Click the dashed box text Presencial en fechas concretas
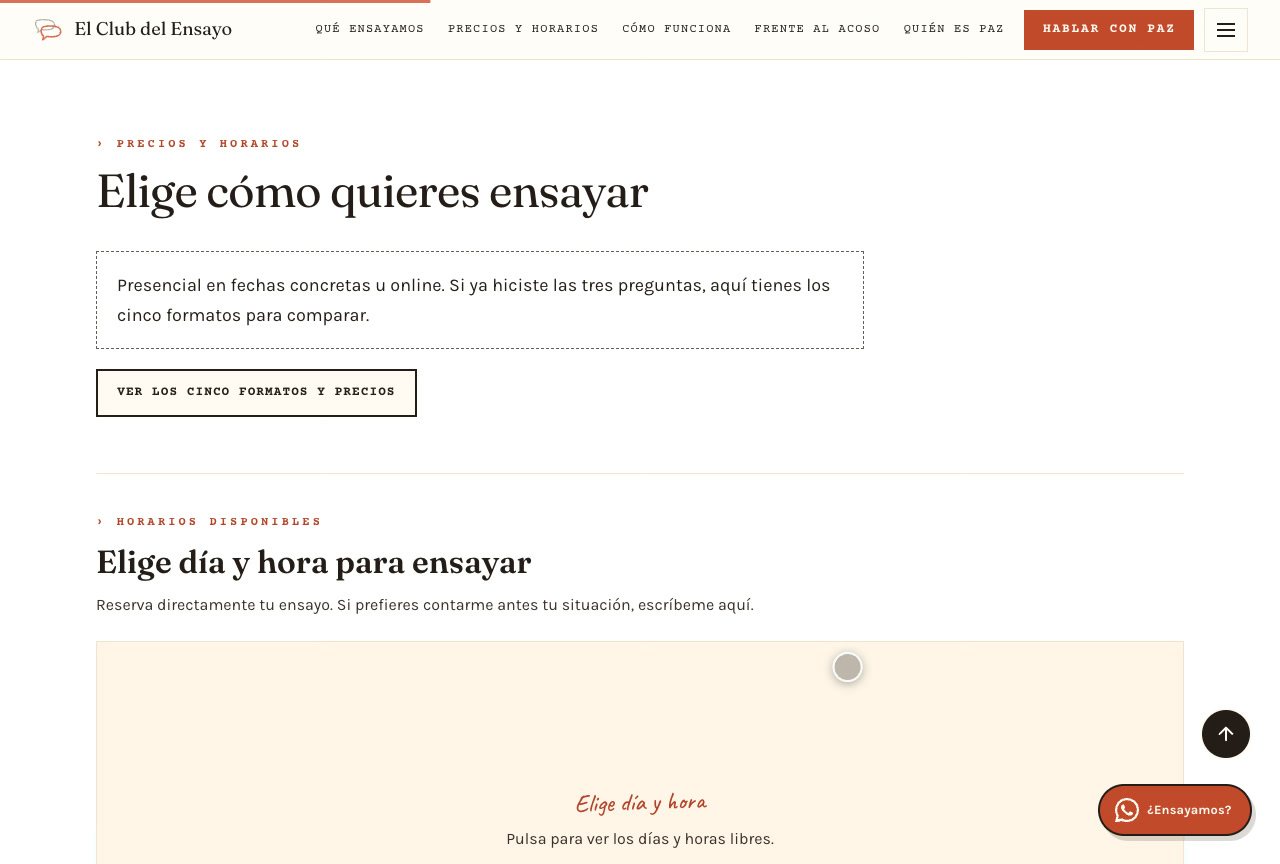The height and width of the screenshot is (864, 1280). (480, 300)
